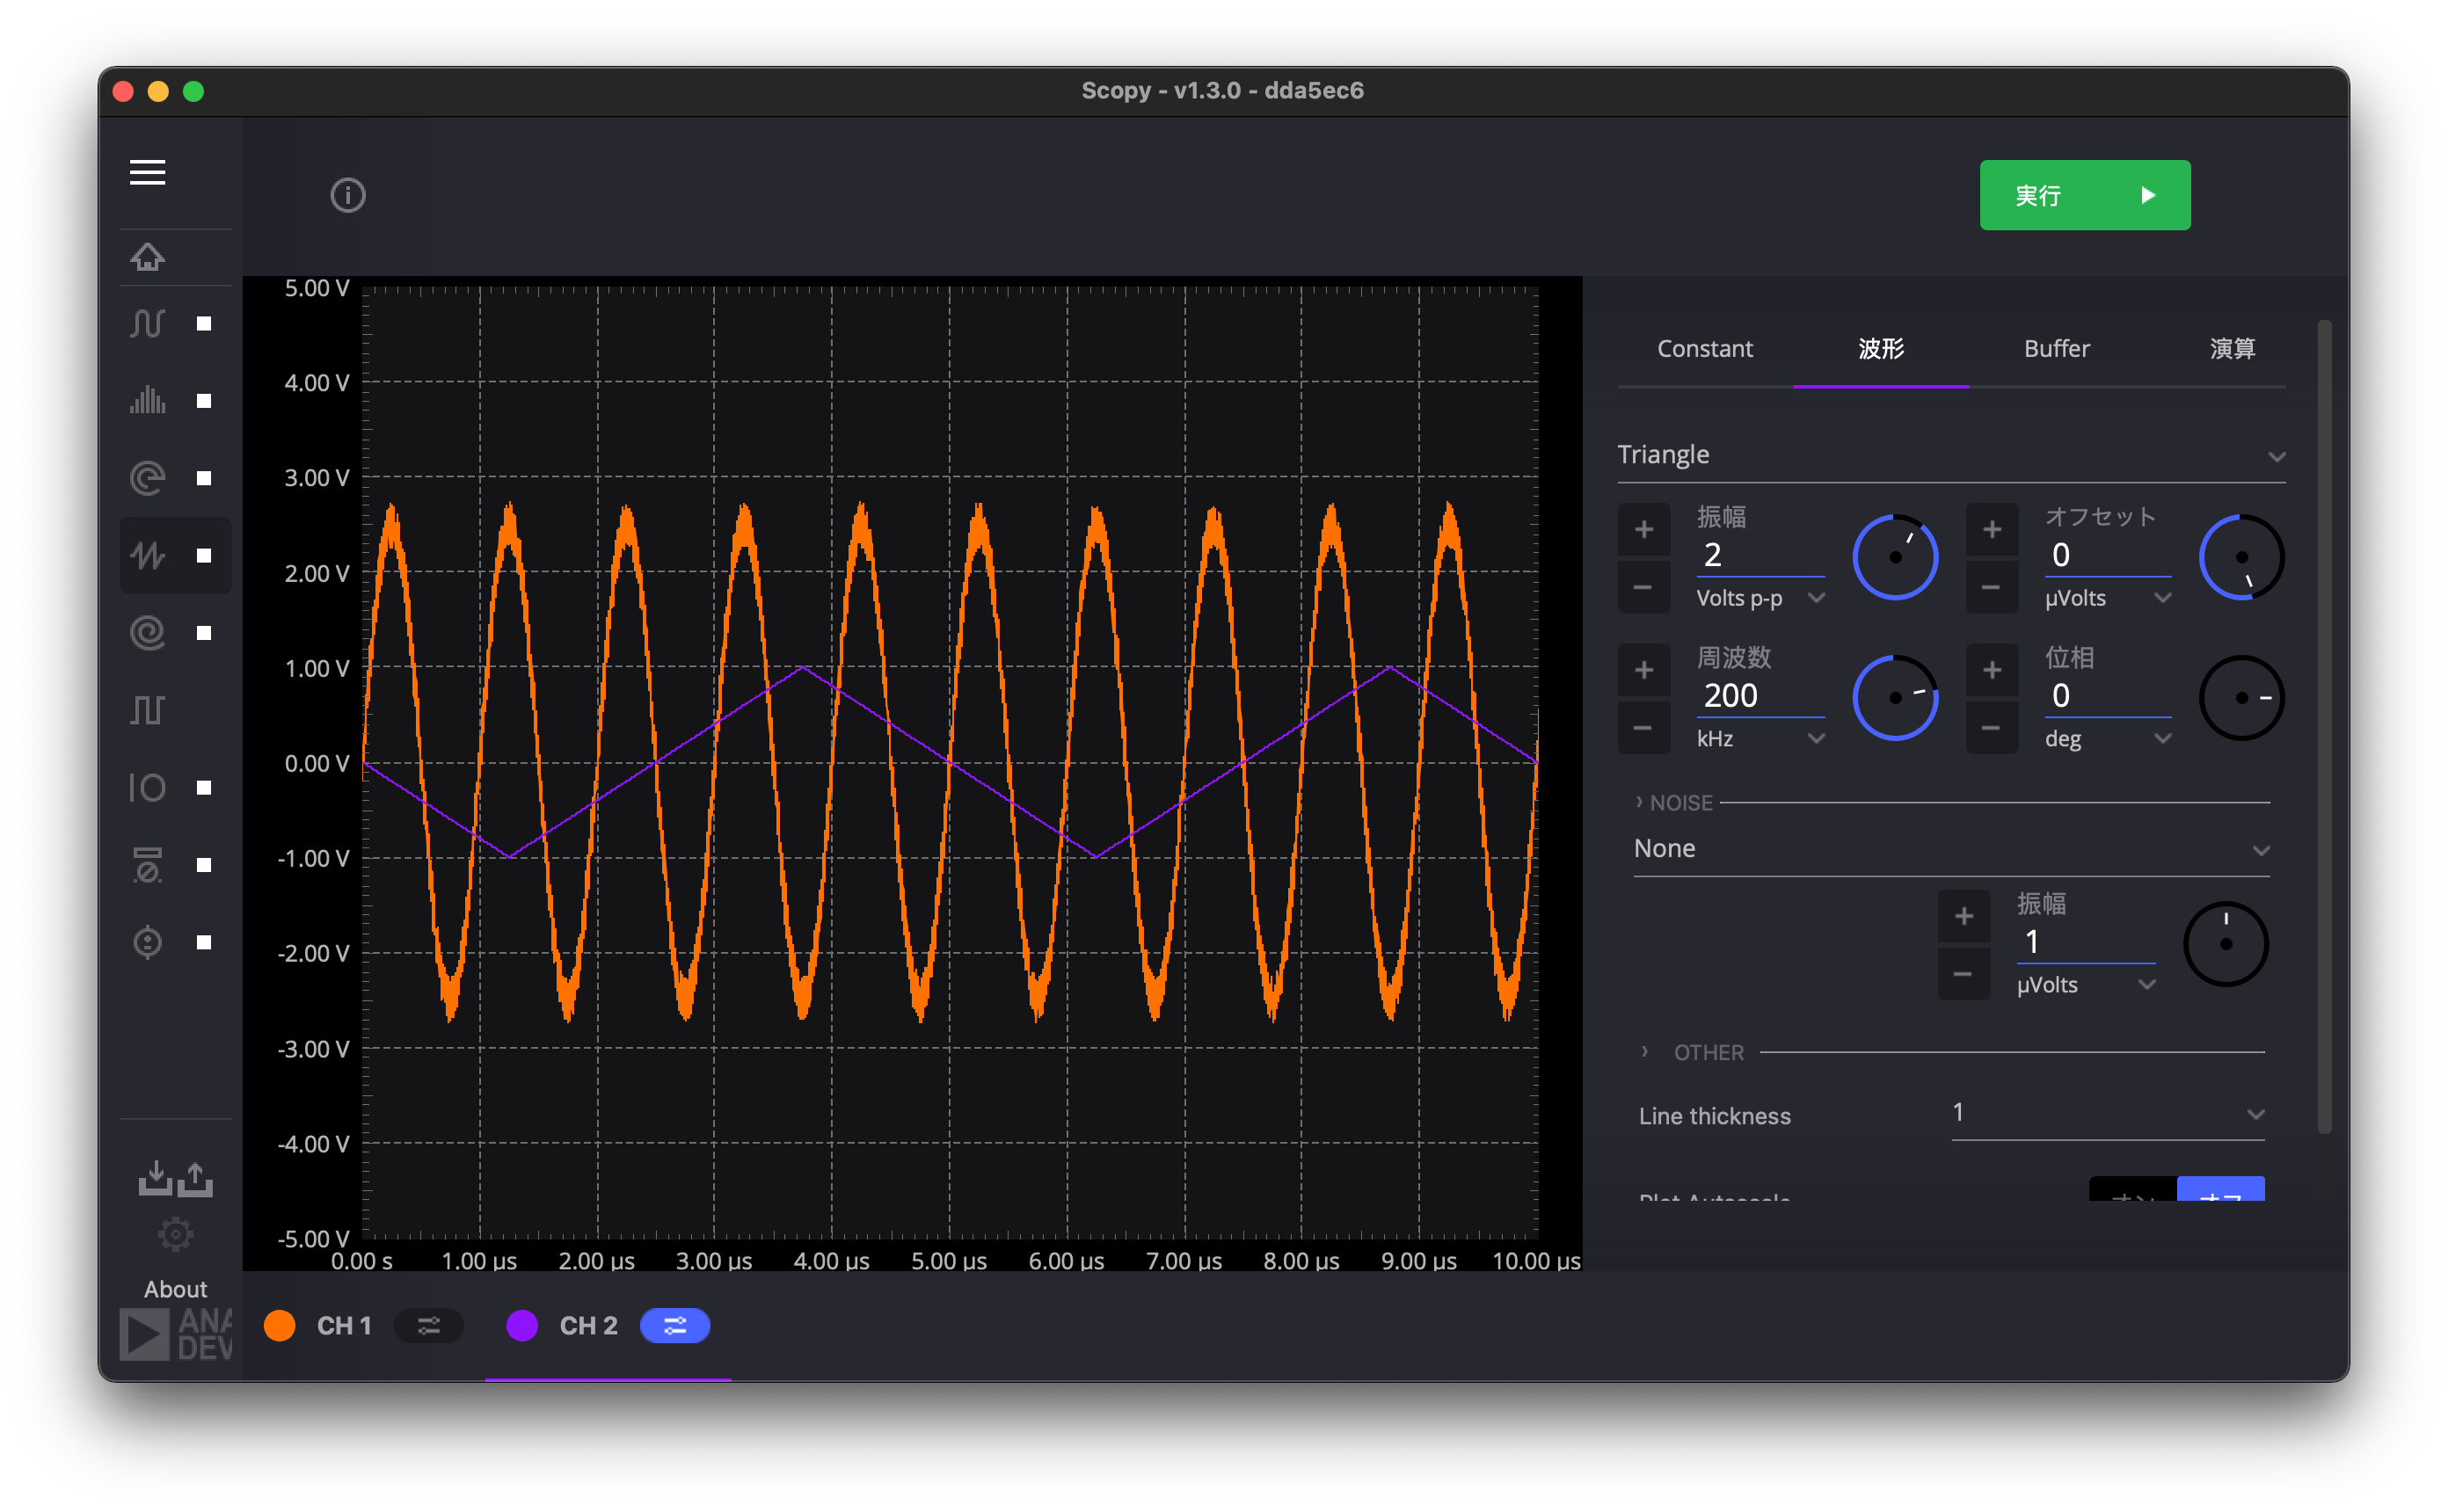
Task: Click the save session upload icon
Action: 196,1177
